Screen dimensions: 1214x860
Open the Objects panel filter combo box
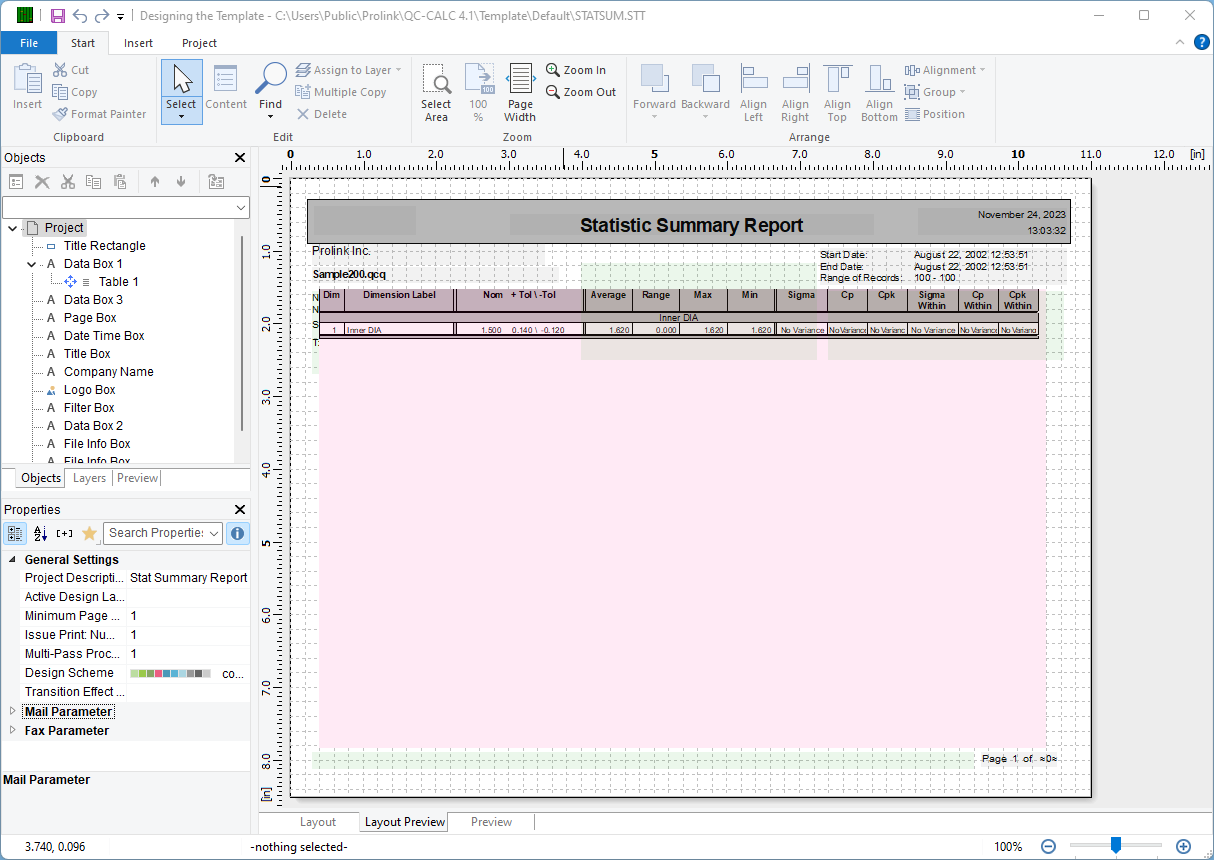(x=126, y=207)
